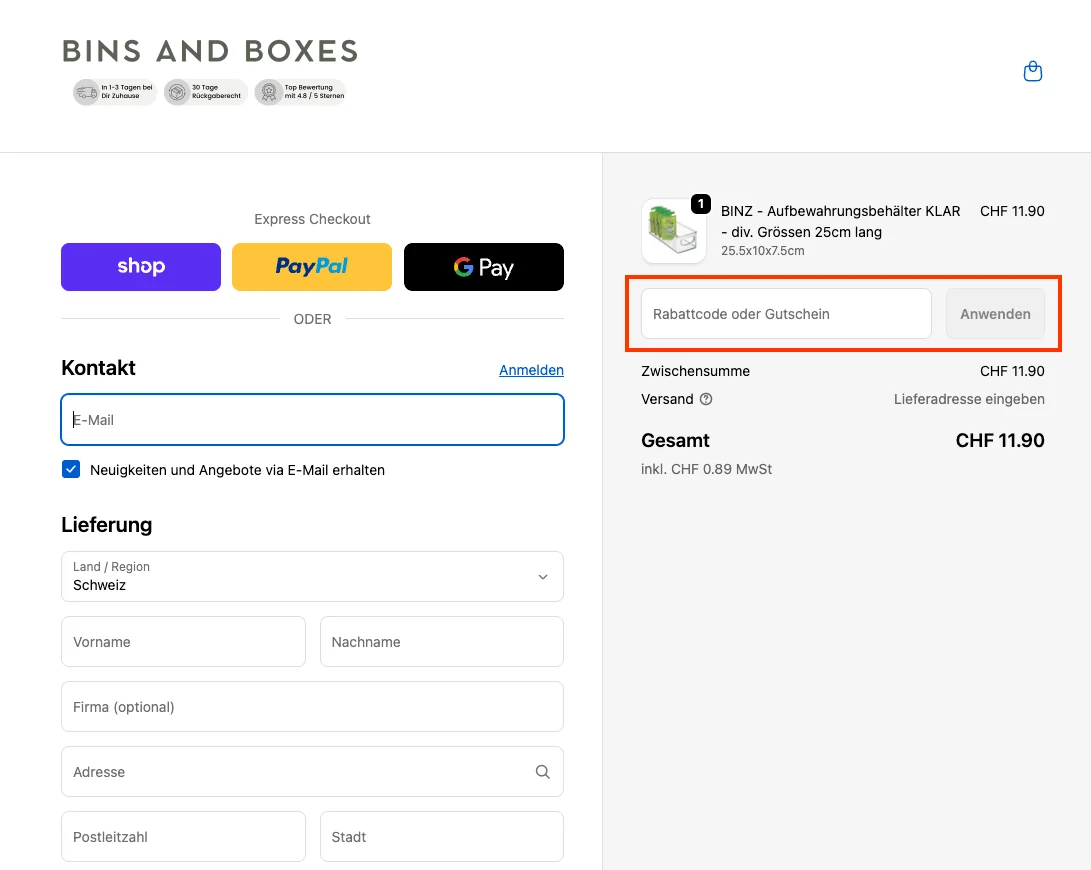Screen dimensions: 1091x870
Task: Click the BINZ product thumbnail image
Action: [x=674, y=230]
